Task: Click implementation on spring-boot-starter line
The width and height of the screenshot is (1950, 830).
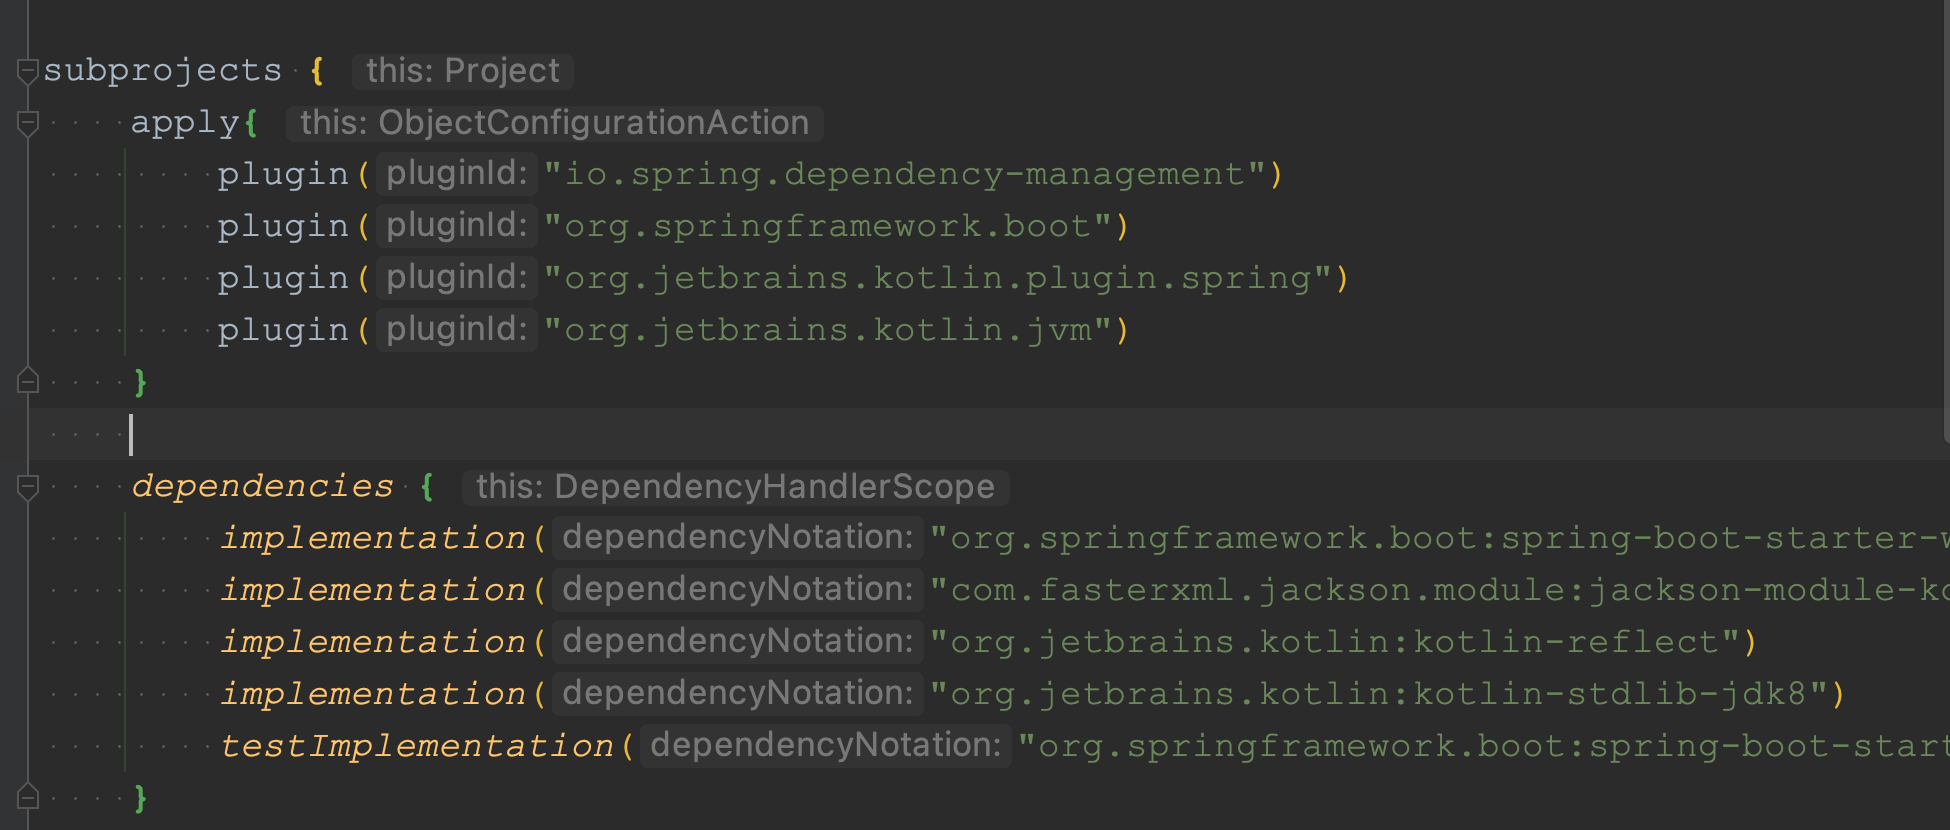Action: [373, 539]
